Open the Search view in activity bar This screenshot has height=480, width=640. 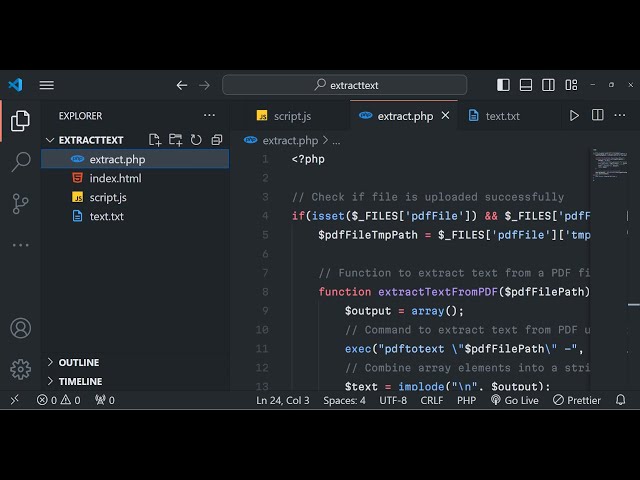(20, 162)
